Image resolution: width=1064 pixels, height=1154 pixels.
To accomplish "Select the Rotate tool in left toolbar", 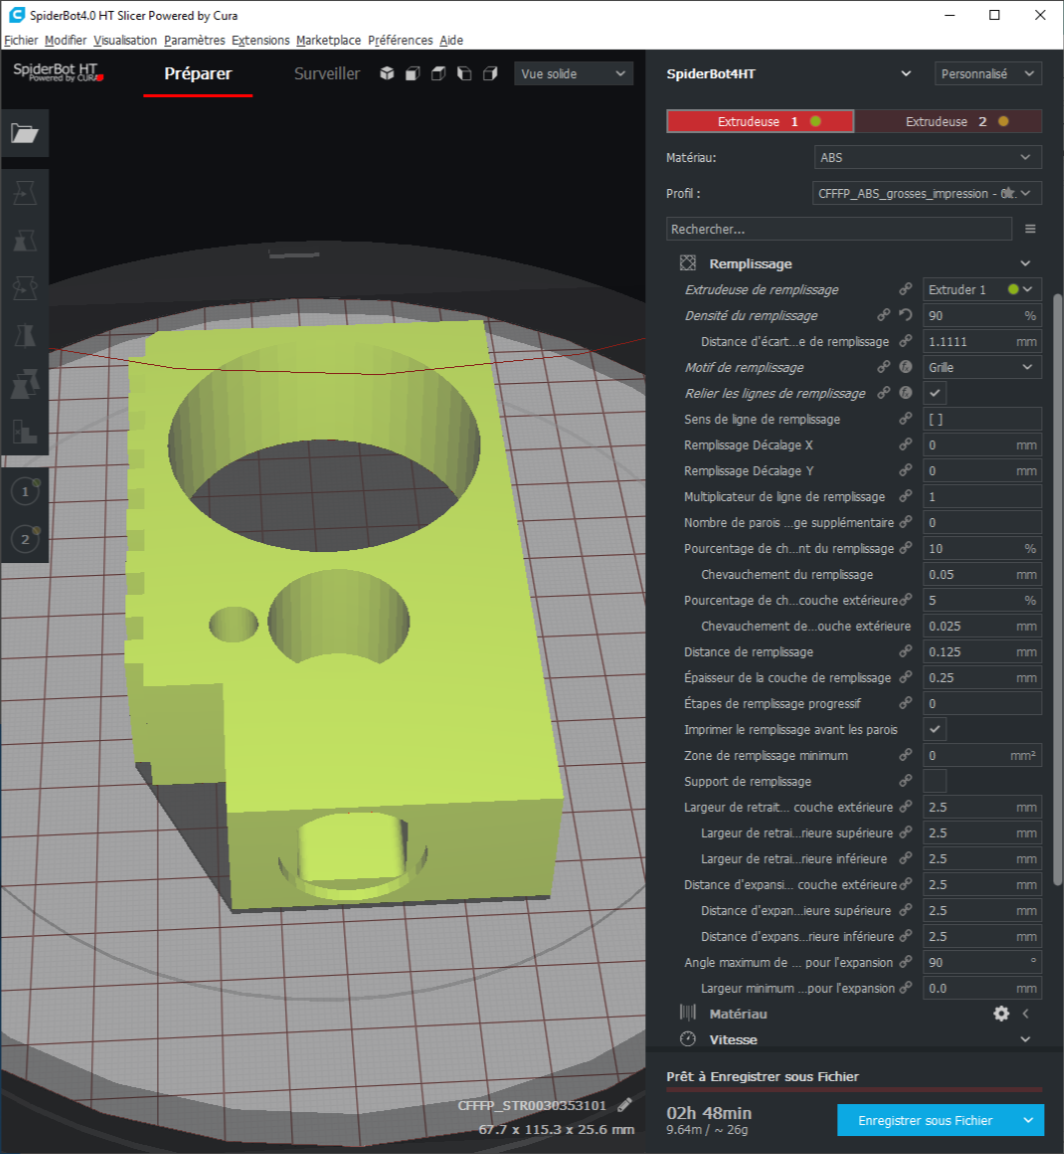I will [24, 288].
